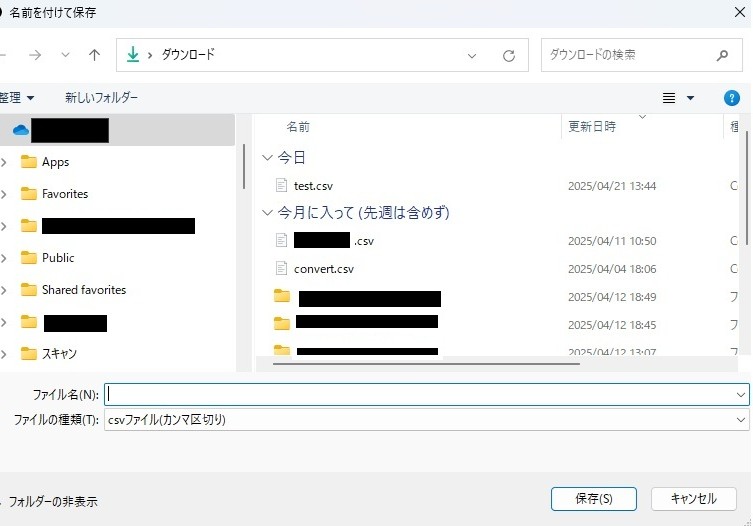Click the navigation pane vertical scrollbar

click(244, 166)
